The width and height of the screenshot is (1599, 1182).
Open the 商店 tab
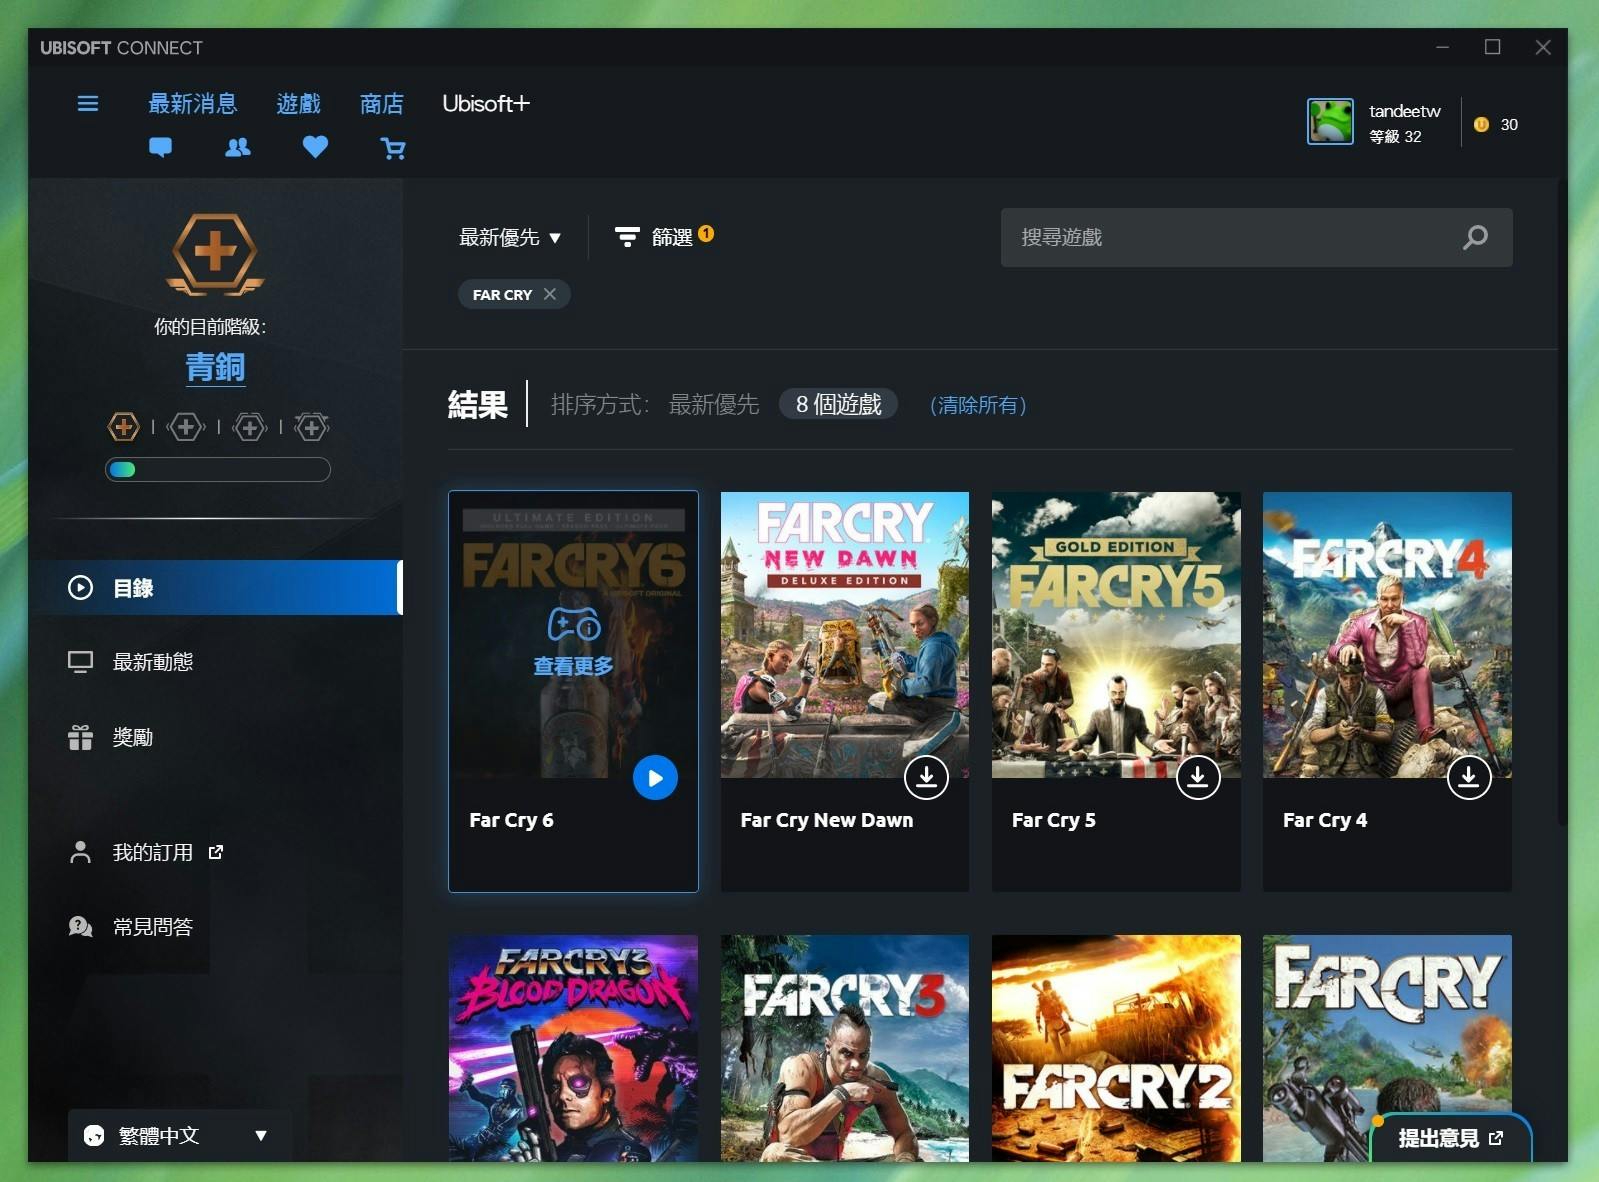(381, 103)
